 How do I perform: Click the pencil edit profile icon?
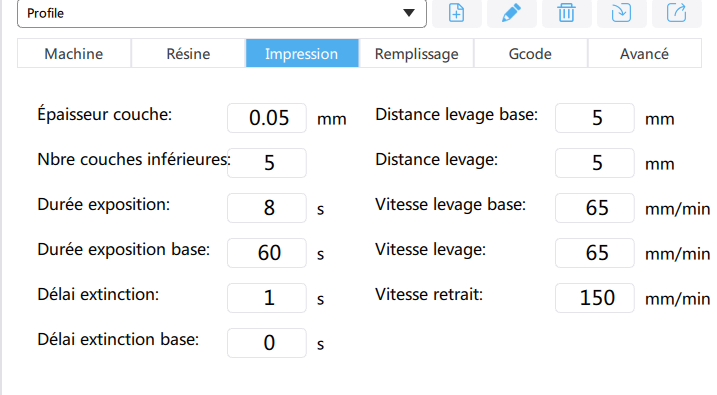512,13
